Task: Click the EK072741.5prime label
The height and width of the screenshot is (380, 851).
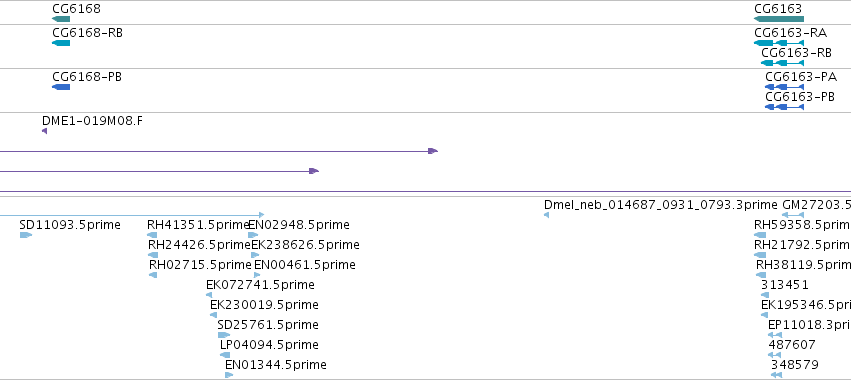Action: (x=260, y=284)
